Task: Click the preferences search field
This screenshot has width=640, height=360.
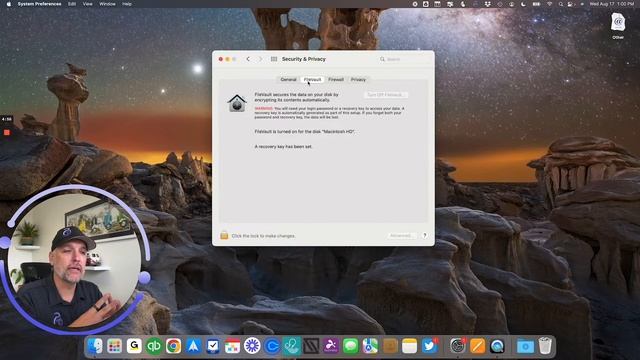Action: [403, 59]
